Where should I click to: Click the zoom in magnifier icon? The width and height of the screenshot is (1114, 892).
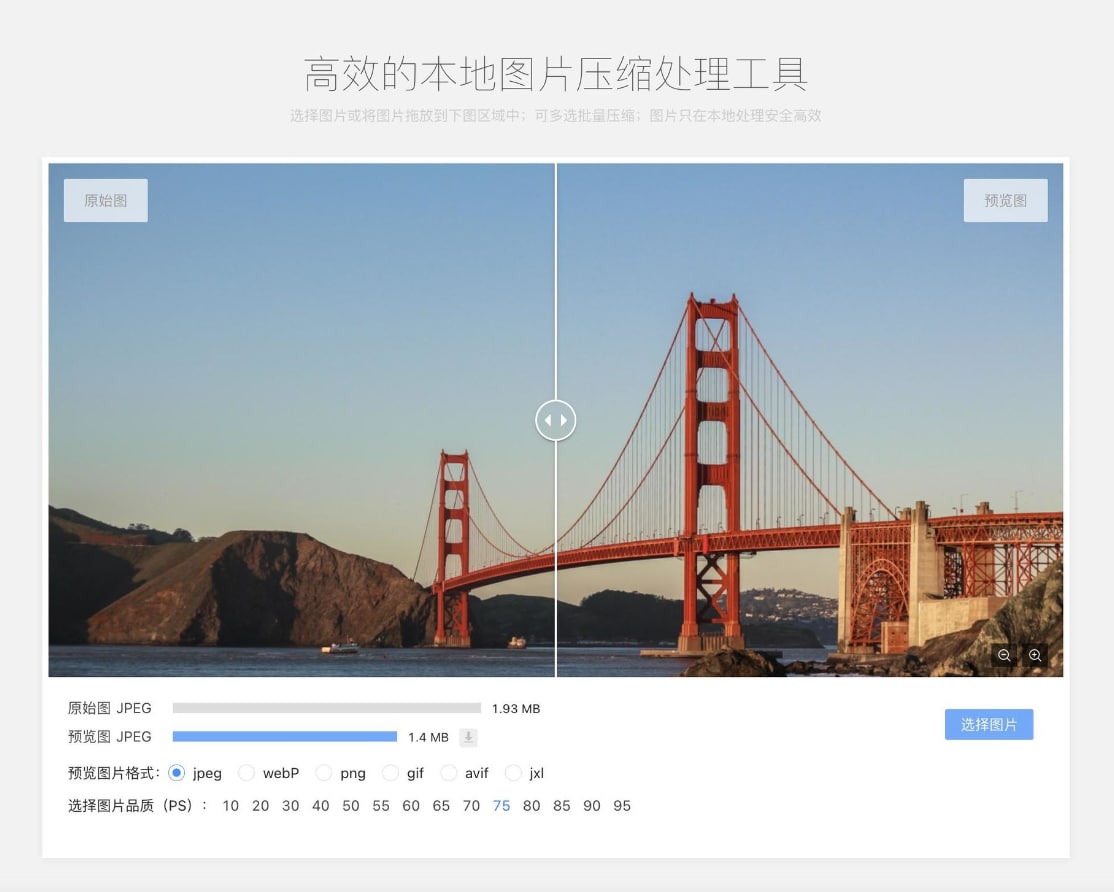[1035, 656]
